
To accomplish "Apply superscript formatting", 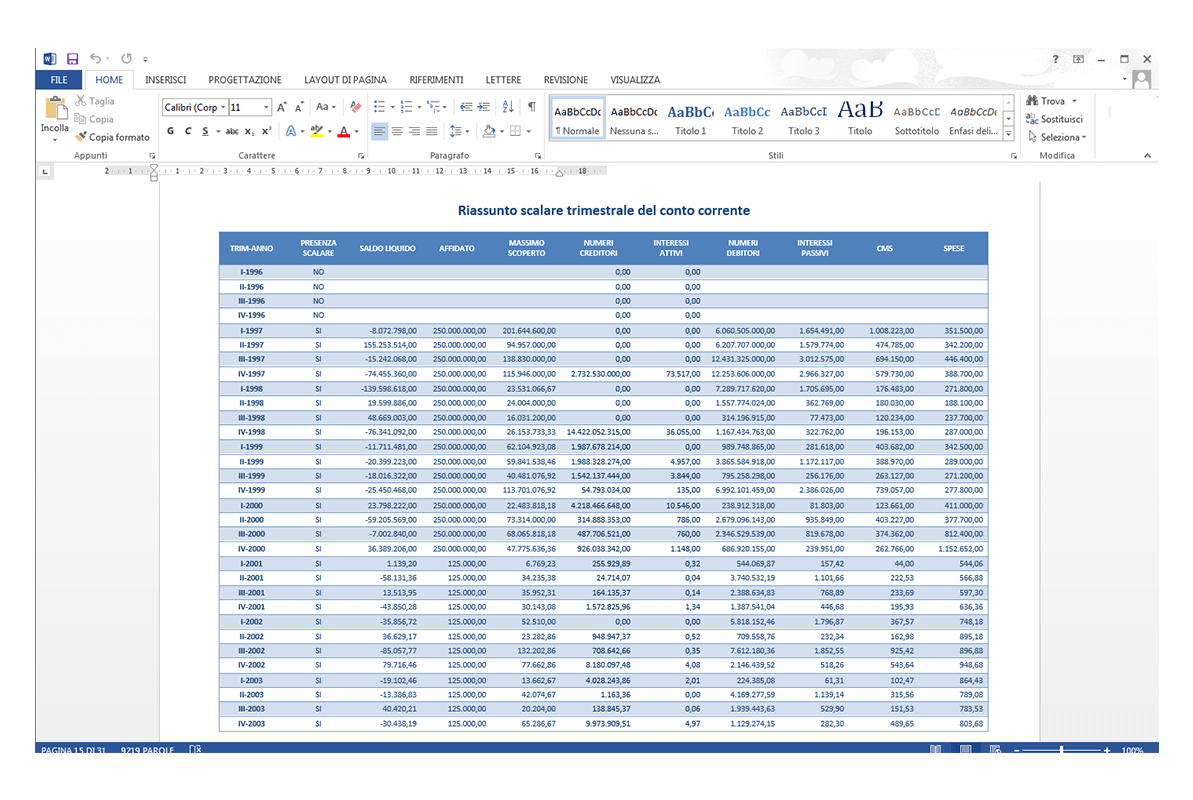I will pos(266,132).
